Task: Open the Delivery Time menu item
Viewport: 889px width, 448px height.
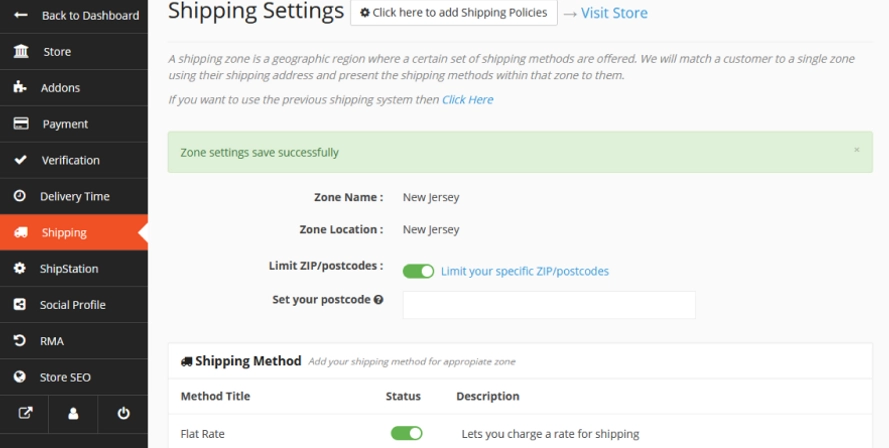Action: pyautogui.click(x=74, y=196)
